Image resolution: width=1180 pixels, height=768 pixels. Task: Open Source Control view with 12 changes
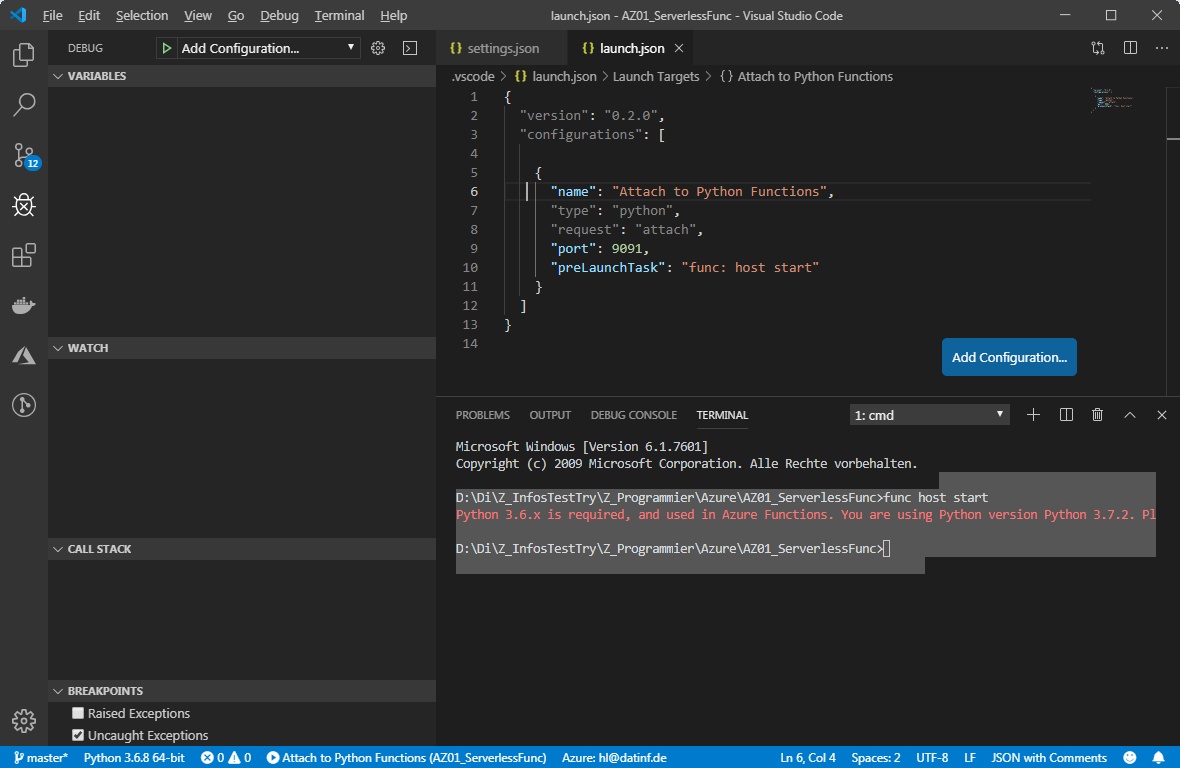25,155
